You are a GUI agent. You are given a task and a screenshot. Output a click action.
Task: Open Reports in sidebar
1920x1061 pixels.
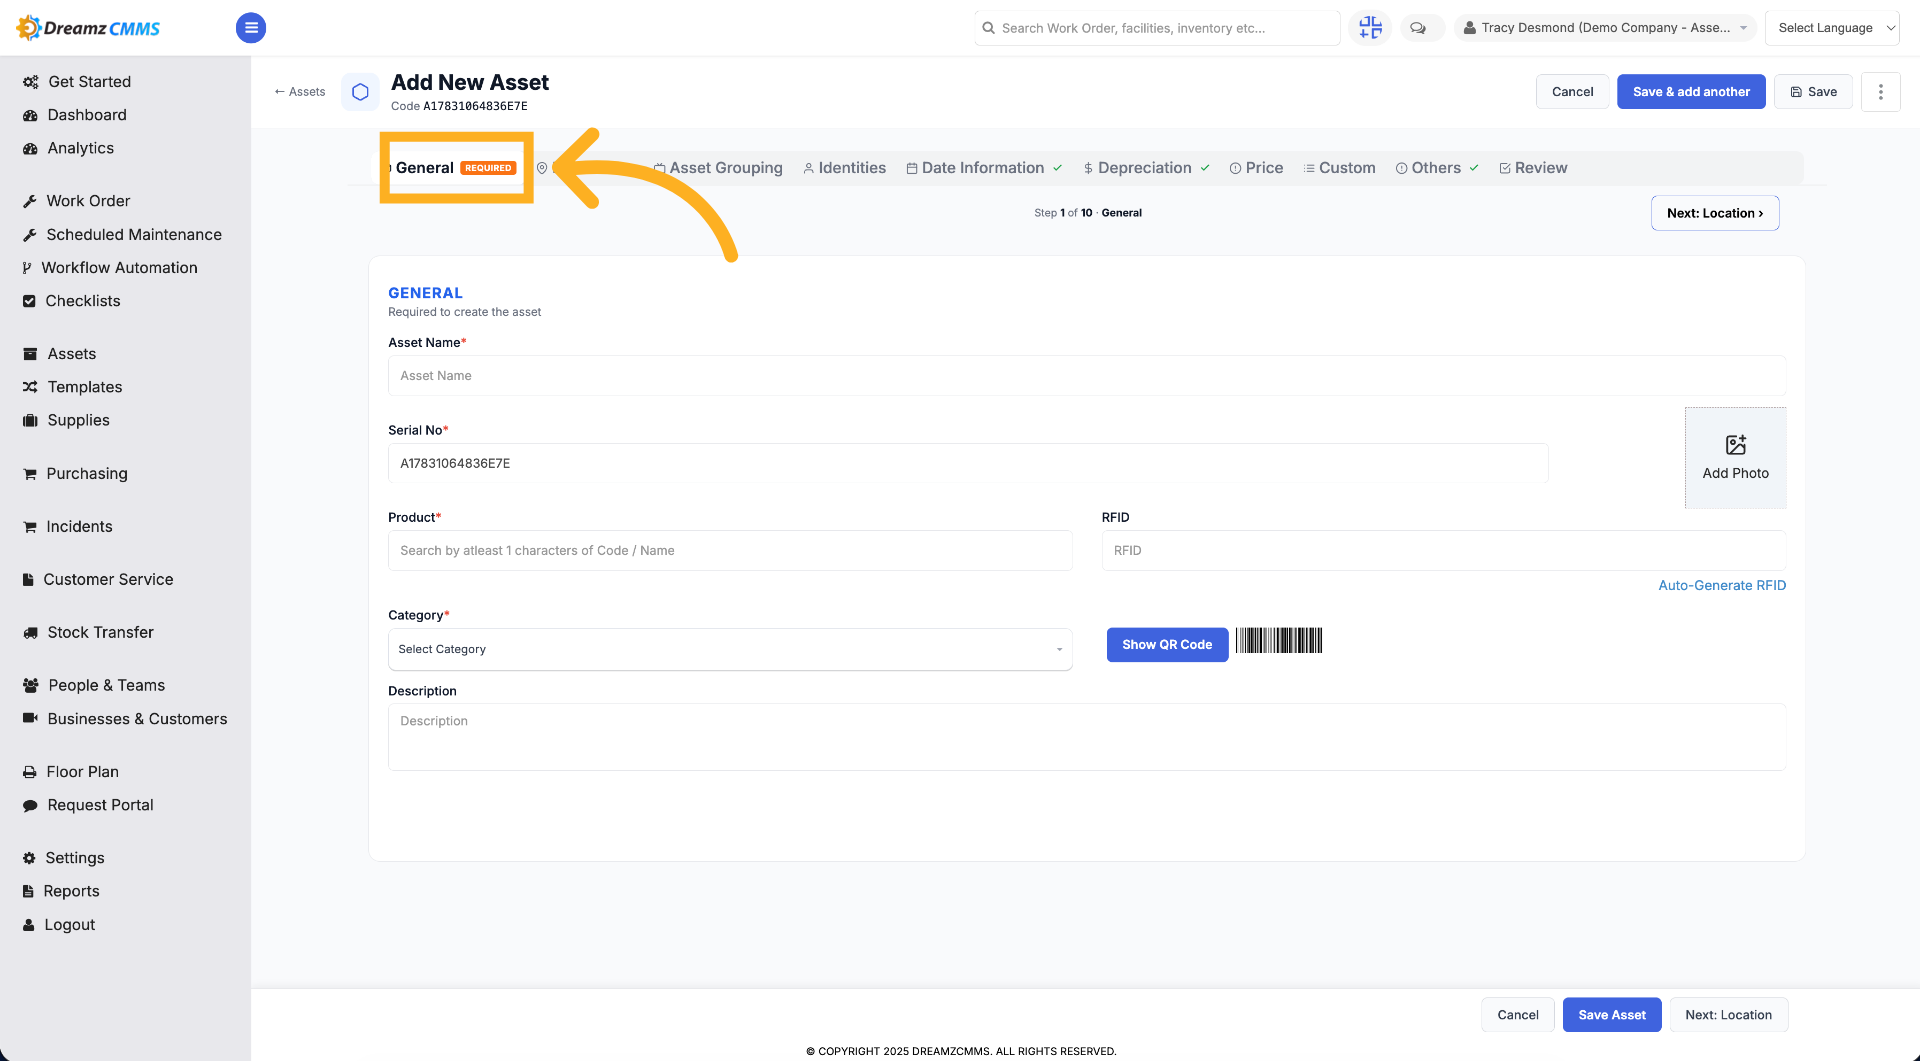pyautogui.click(x=71, y=891)
